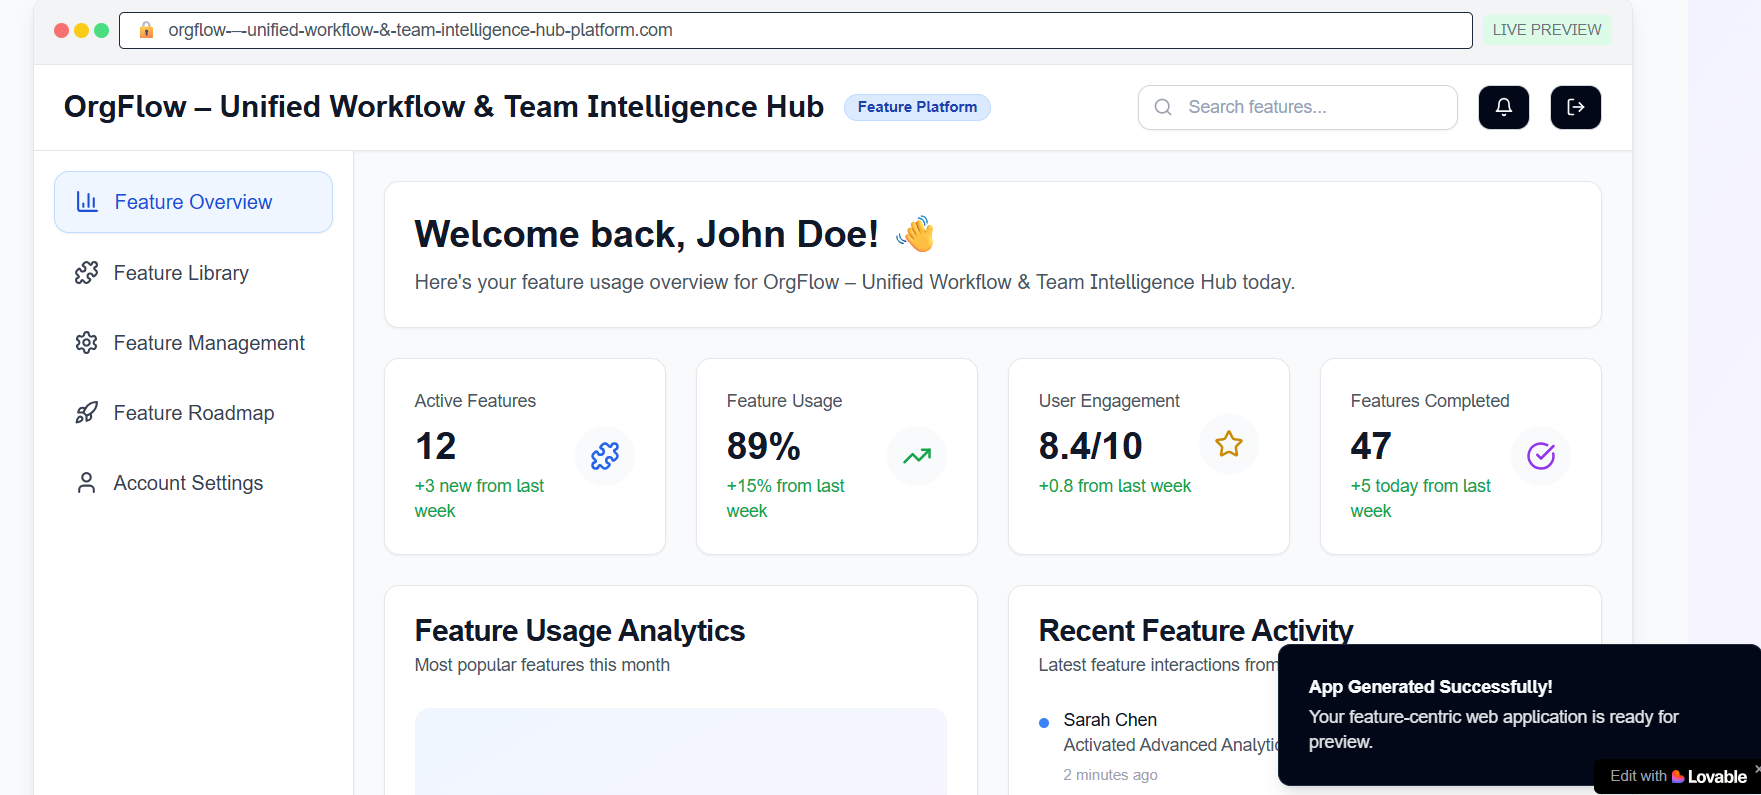Image resolution: width=1761 pixels, height=795 pixels.
Task: Click the puzzle icon in the Active Features card
Action: click(605, 456)
